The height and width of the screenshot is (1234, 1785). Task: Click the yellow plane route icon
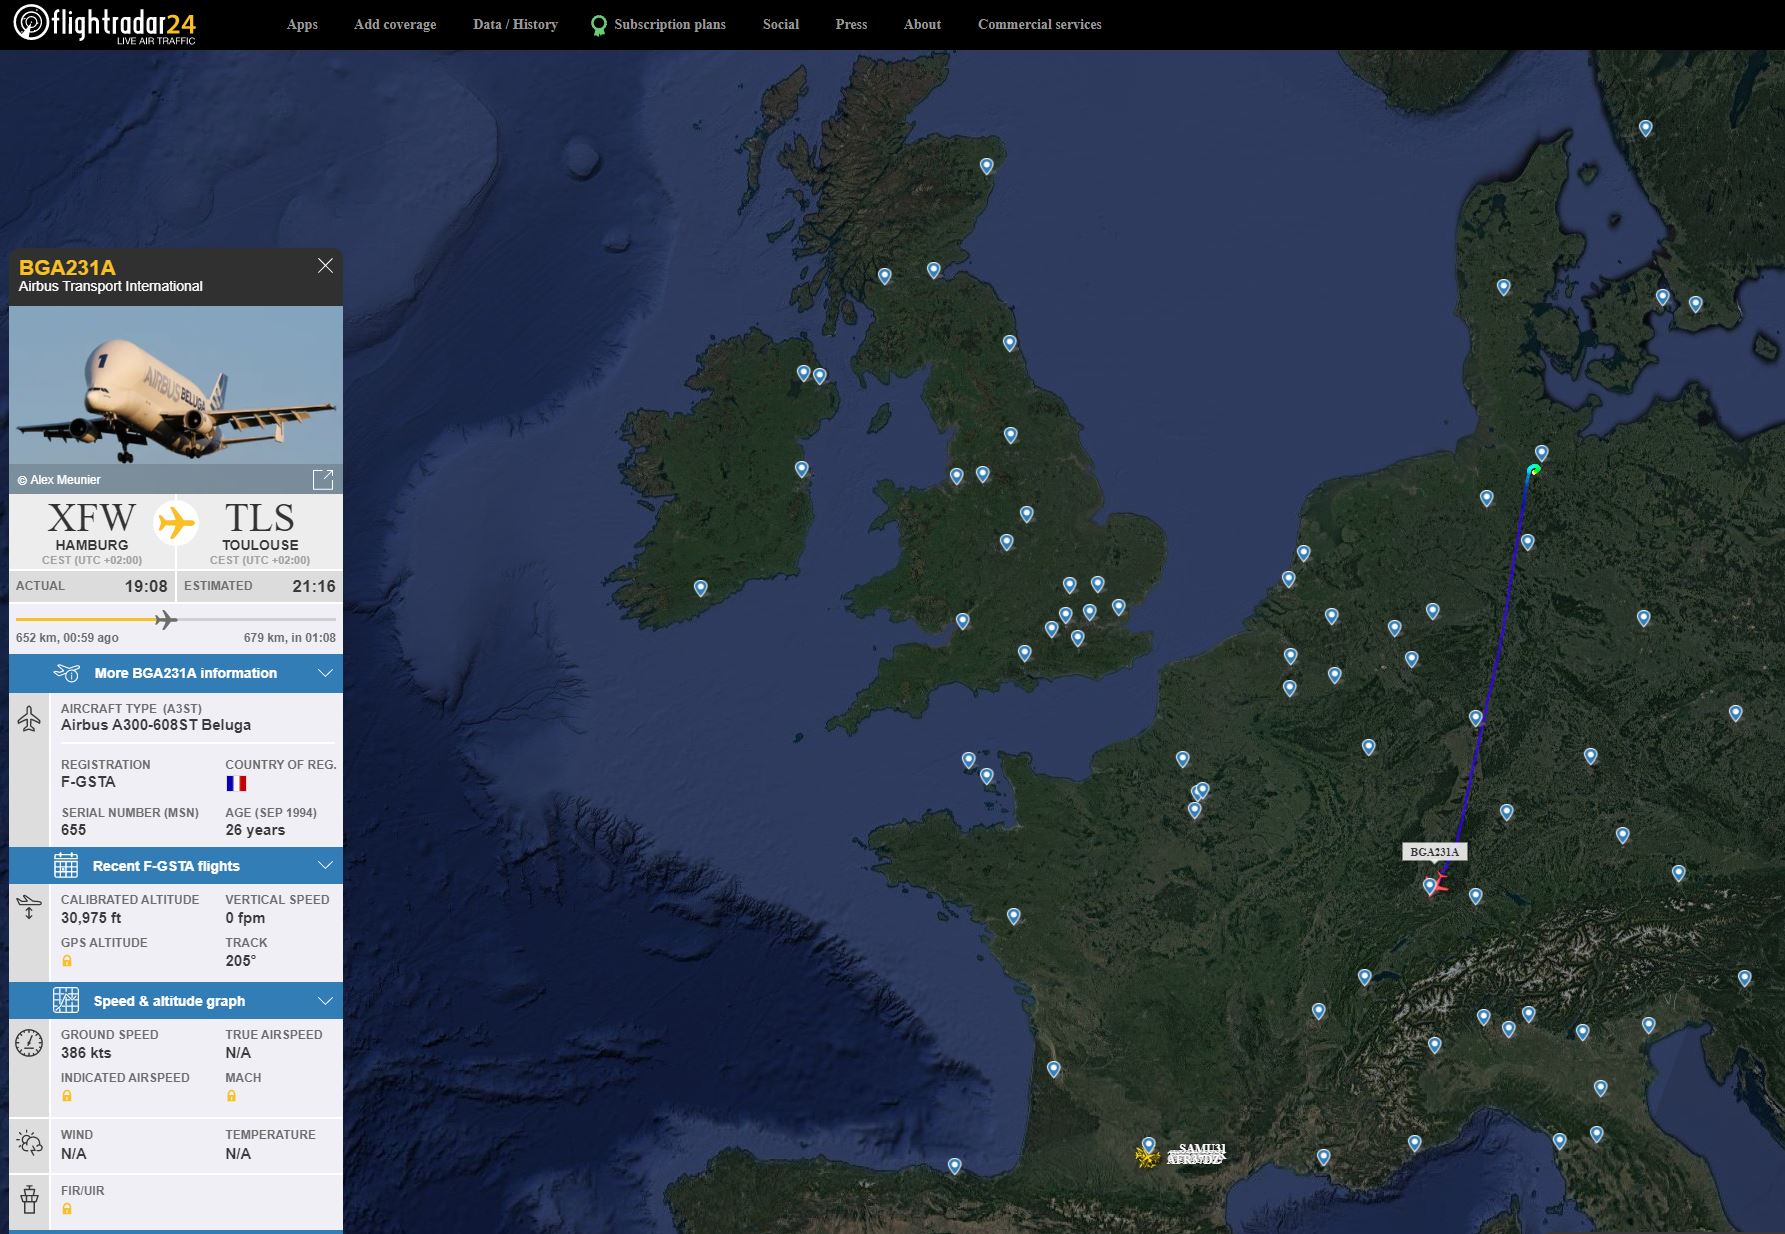pos(176,522)
